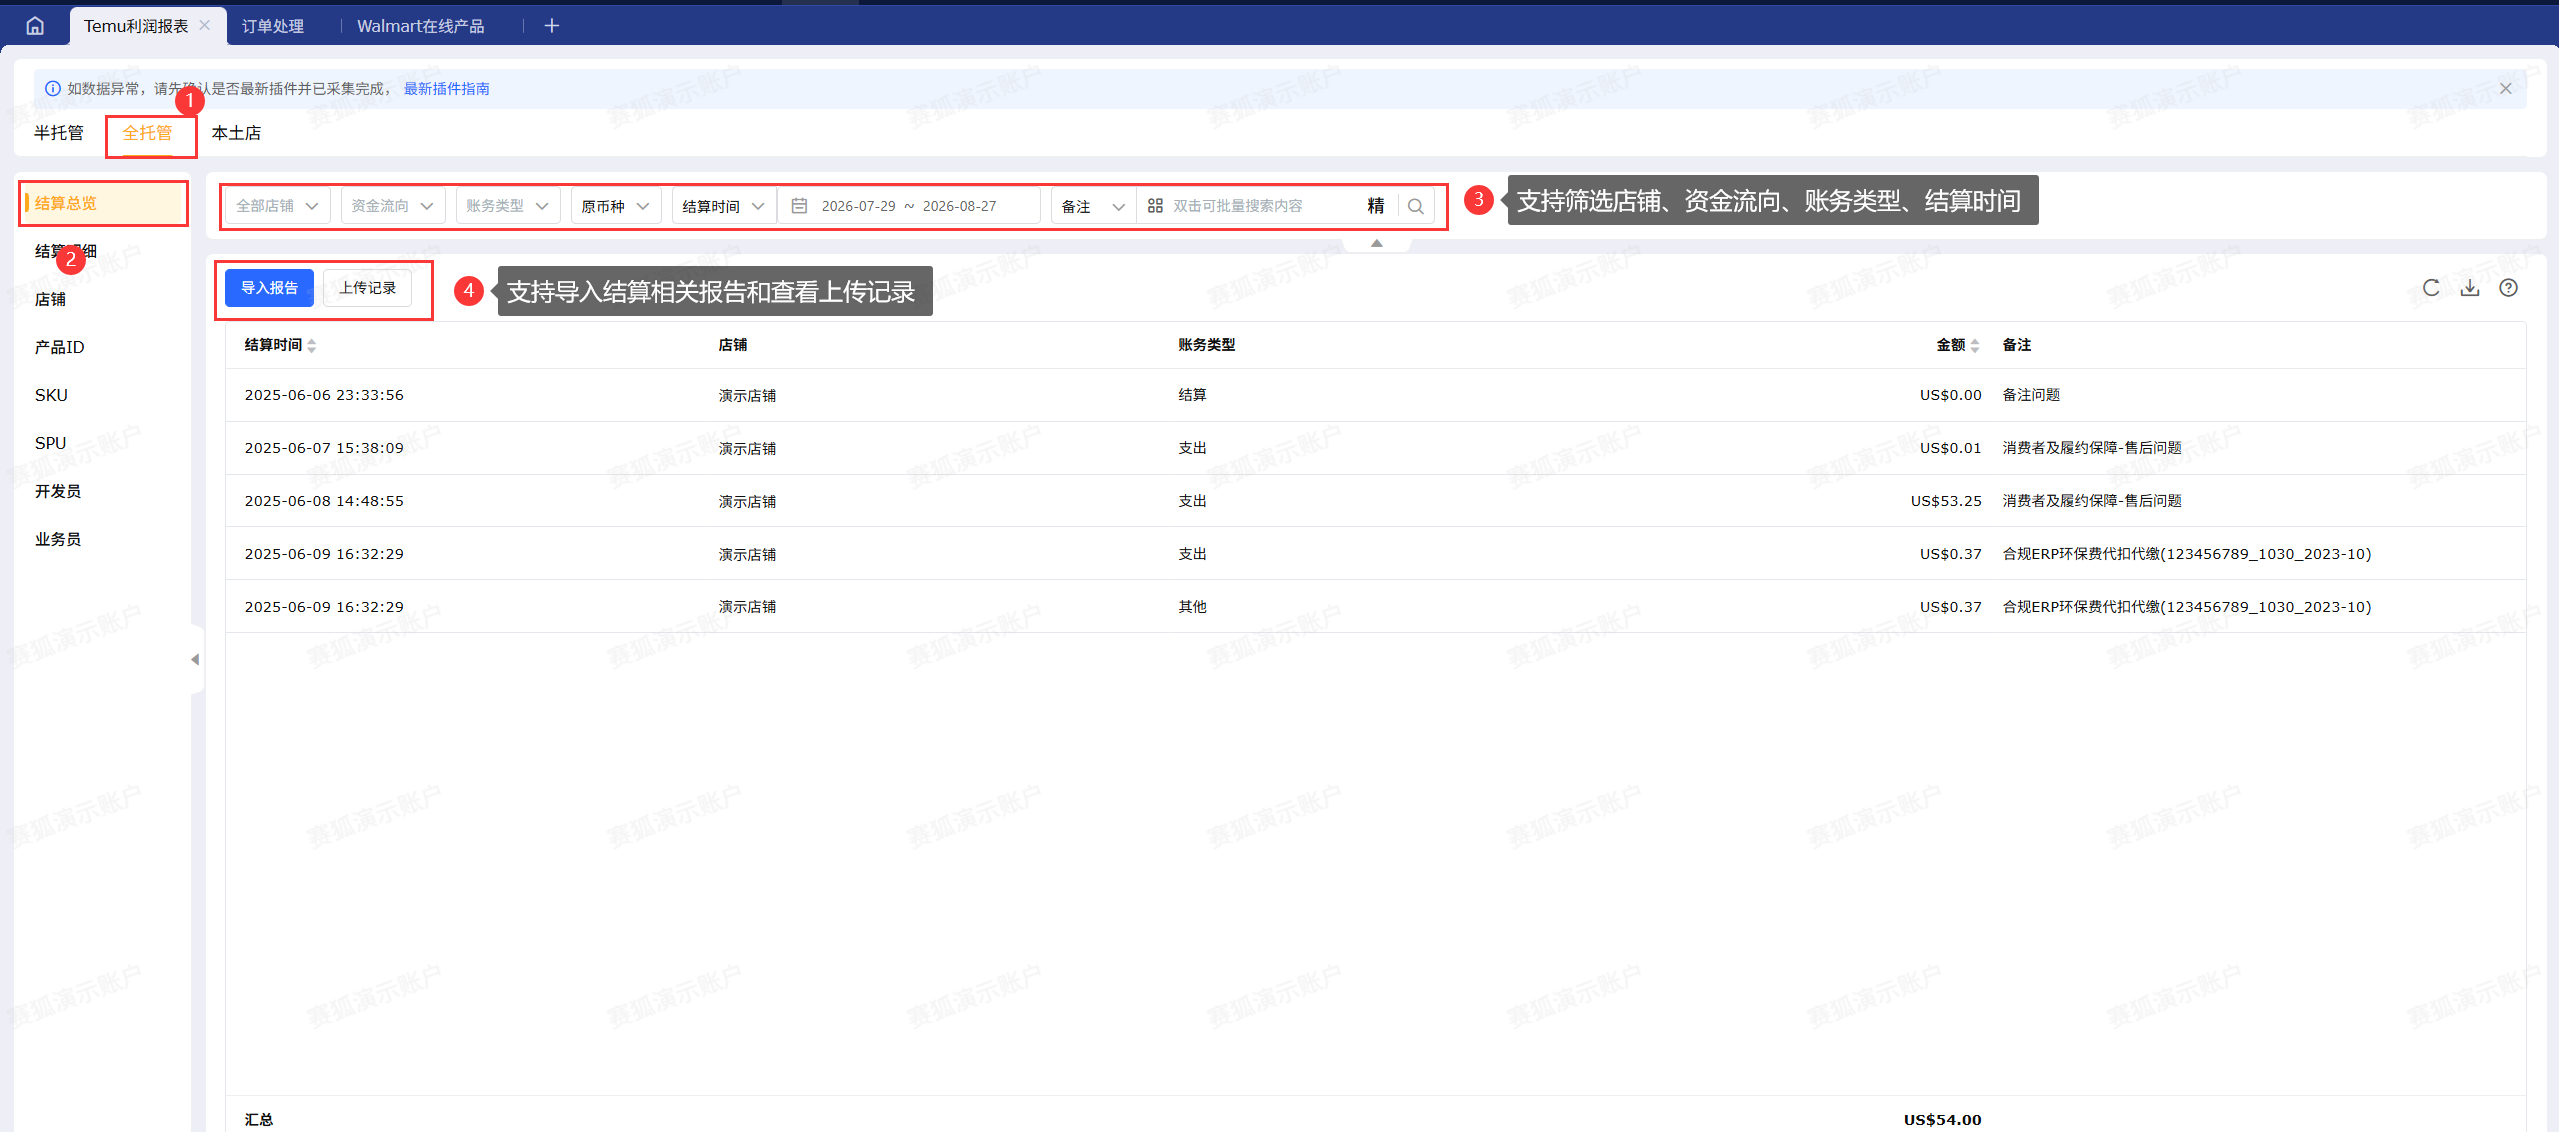Click the search magnifier icon

(1415, 206)
